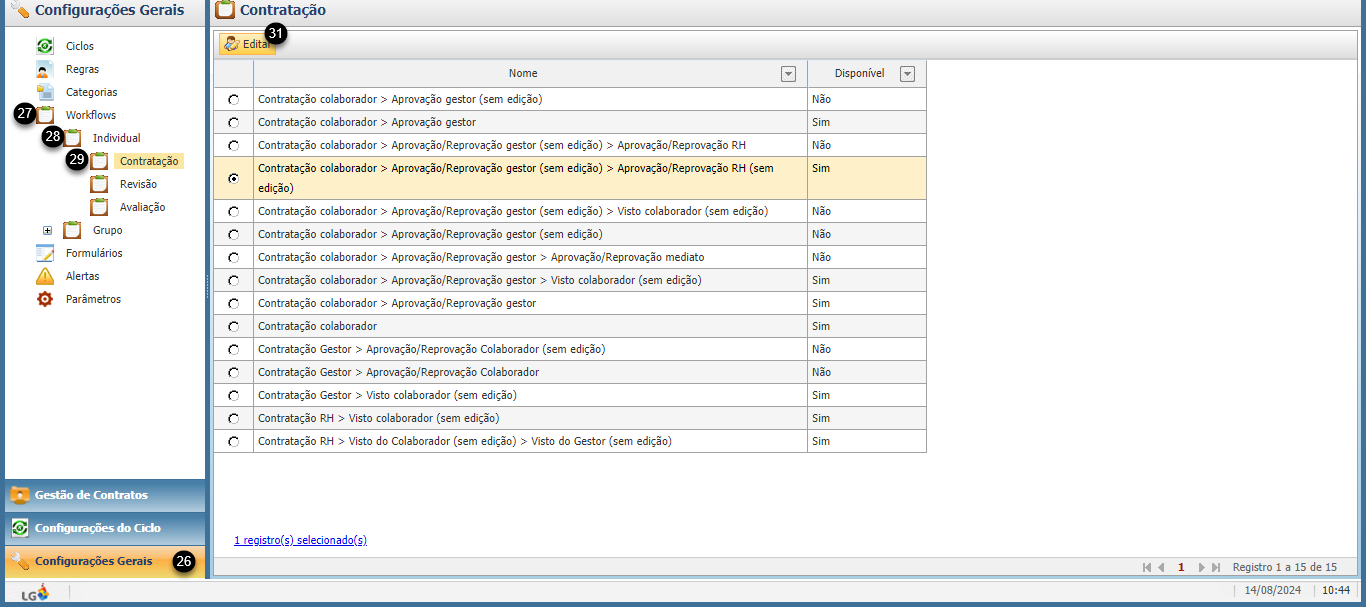1366x607 pixels.
Task: Sort by Nome column header
Action: [523, 73]
